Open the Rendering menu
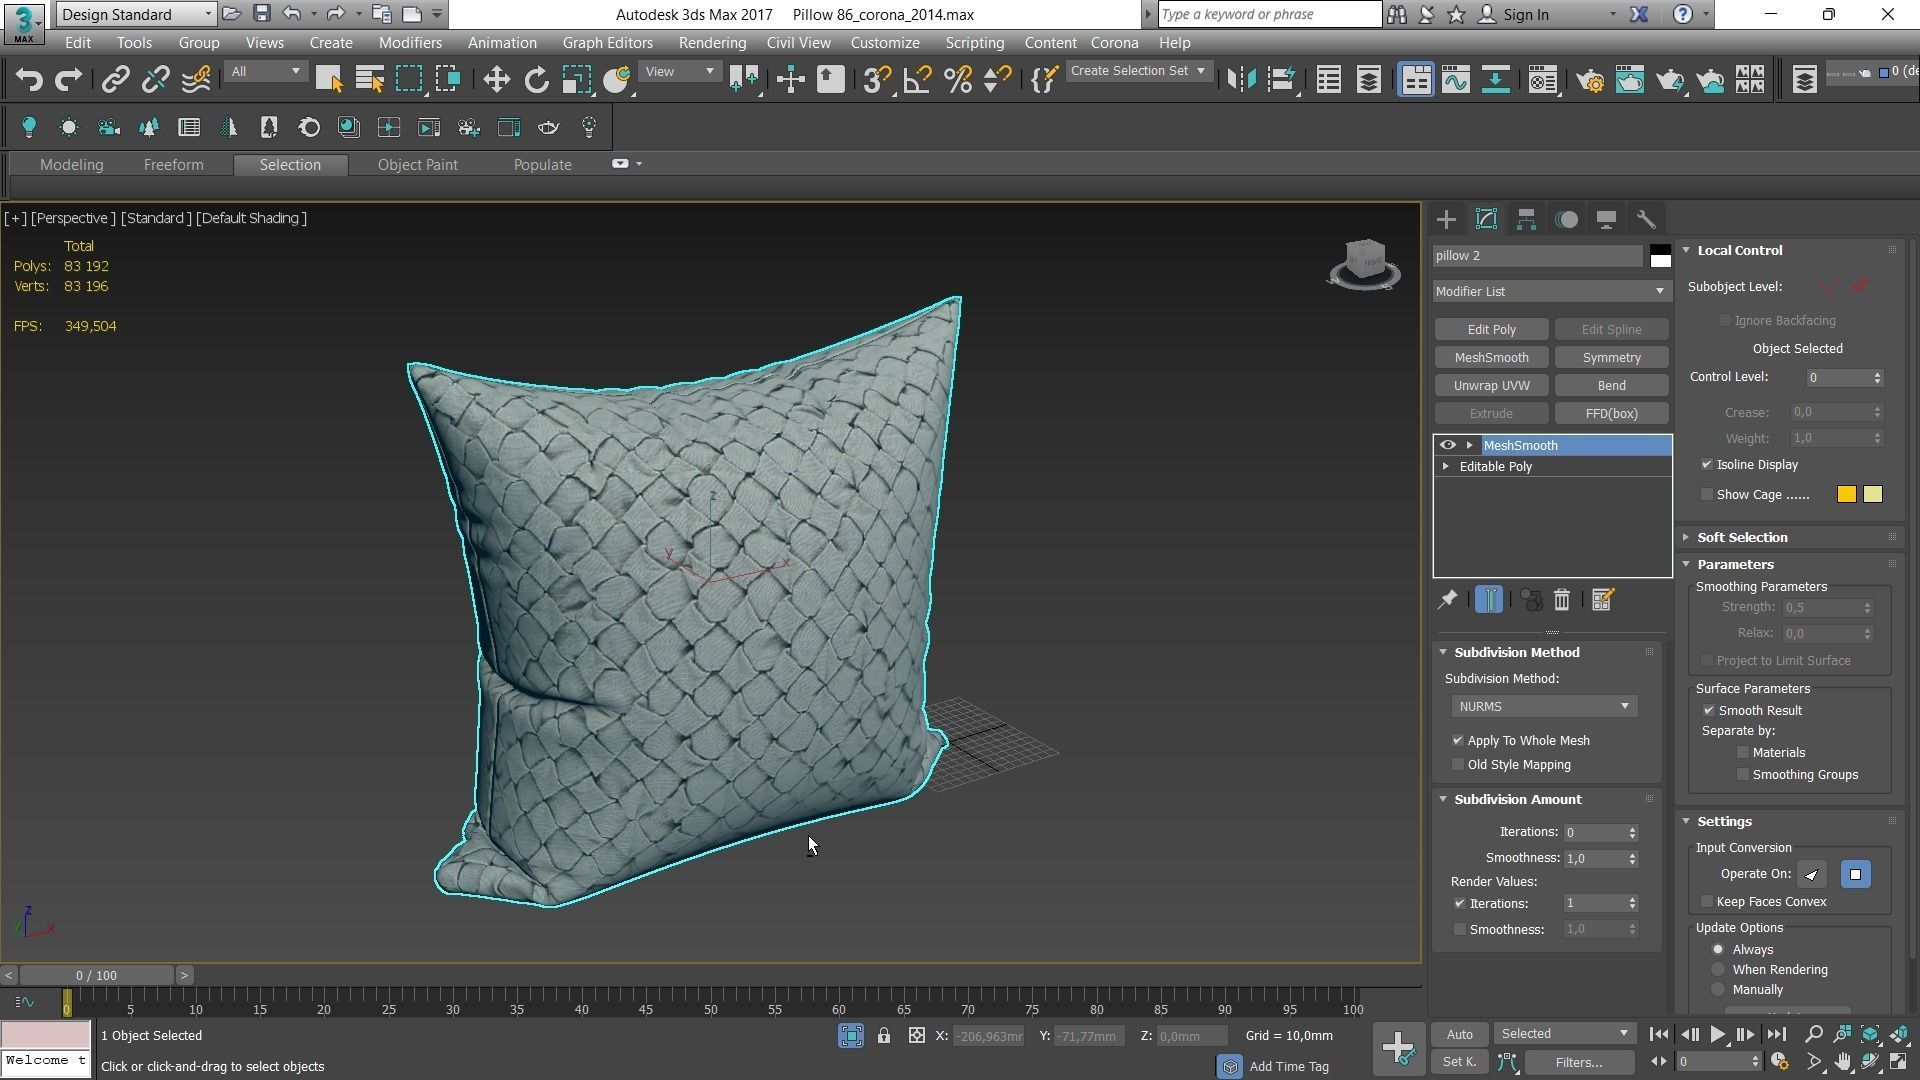This screenshot has height=1080, width=1920. [x=712, y=43]
